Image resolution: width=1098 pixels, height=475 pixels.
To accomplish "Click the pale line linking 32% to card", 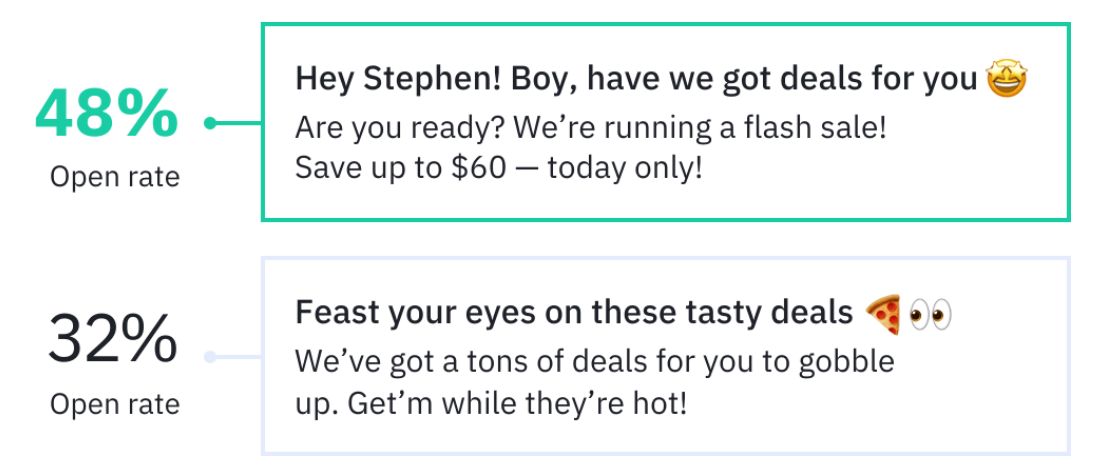I will tap(239, 357).
